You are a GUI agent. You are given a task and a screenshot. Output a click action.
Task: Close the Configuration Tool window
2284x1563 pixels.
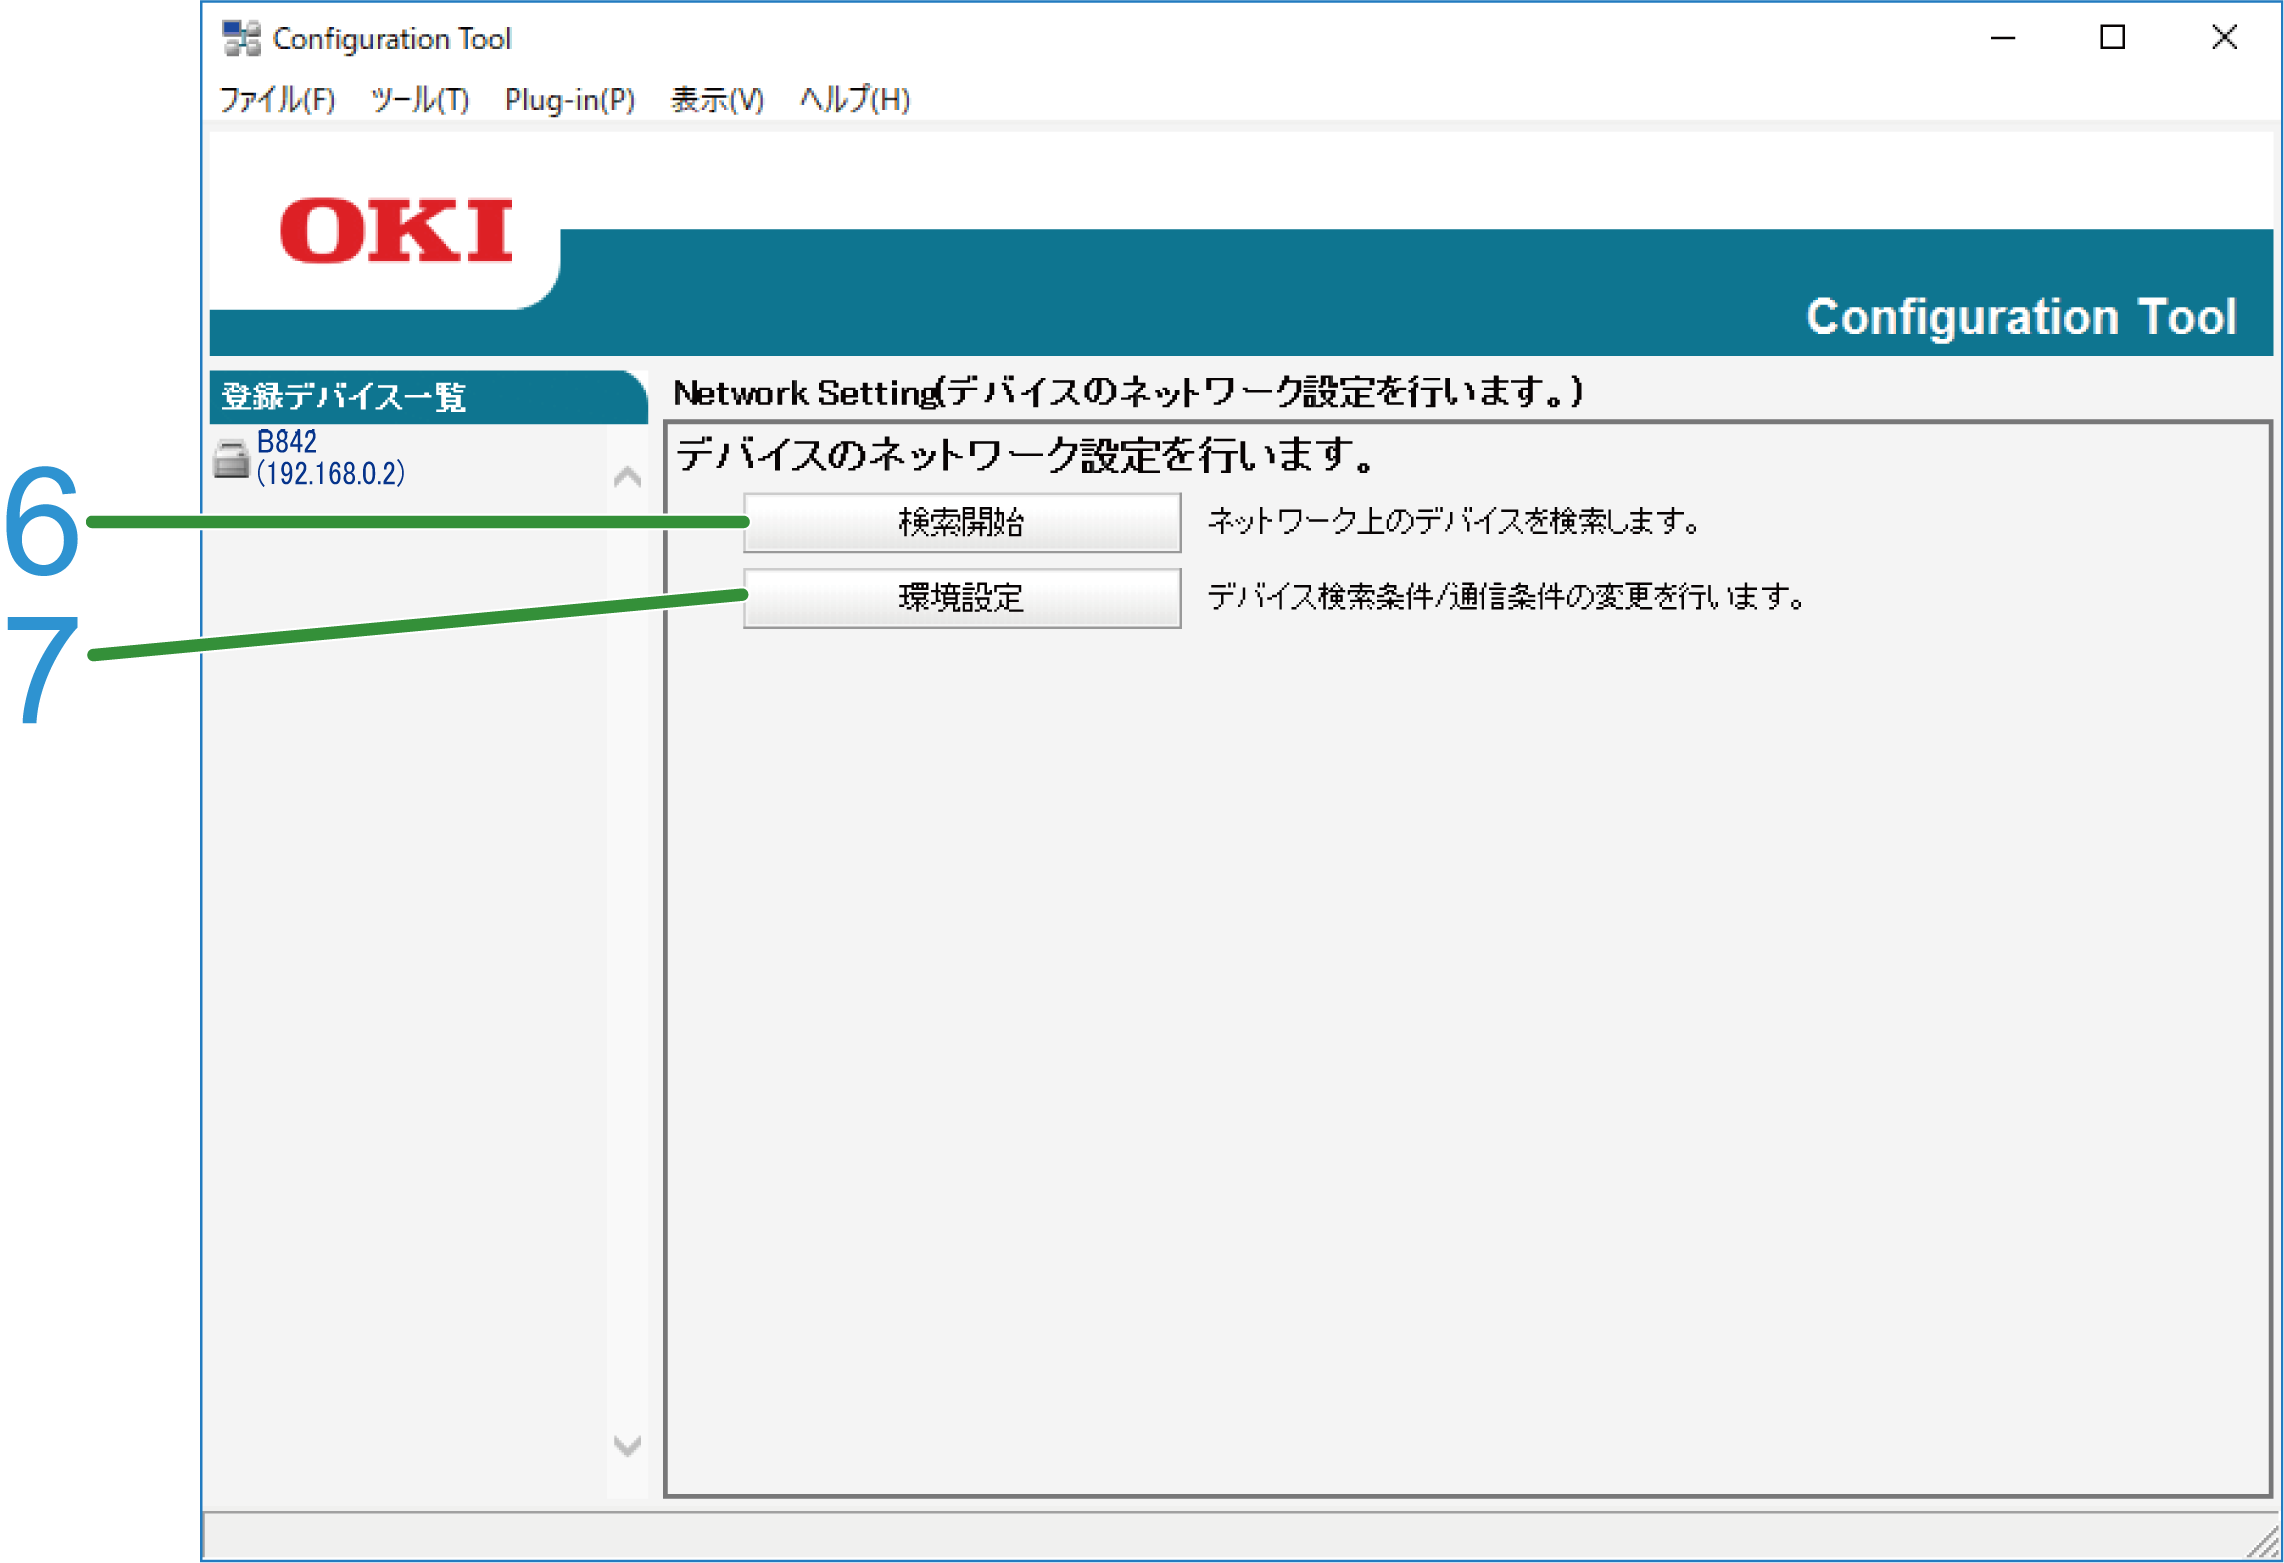pos(2224,38)
